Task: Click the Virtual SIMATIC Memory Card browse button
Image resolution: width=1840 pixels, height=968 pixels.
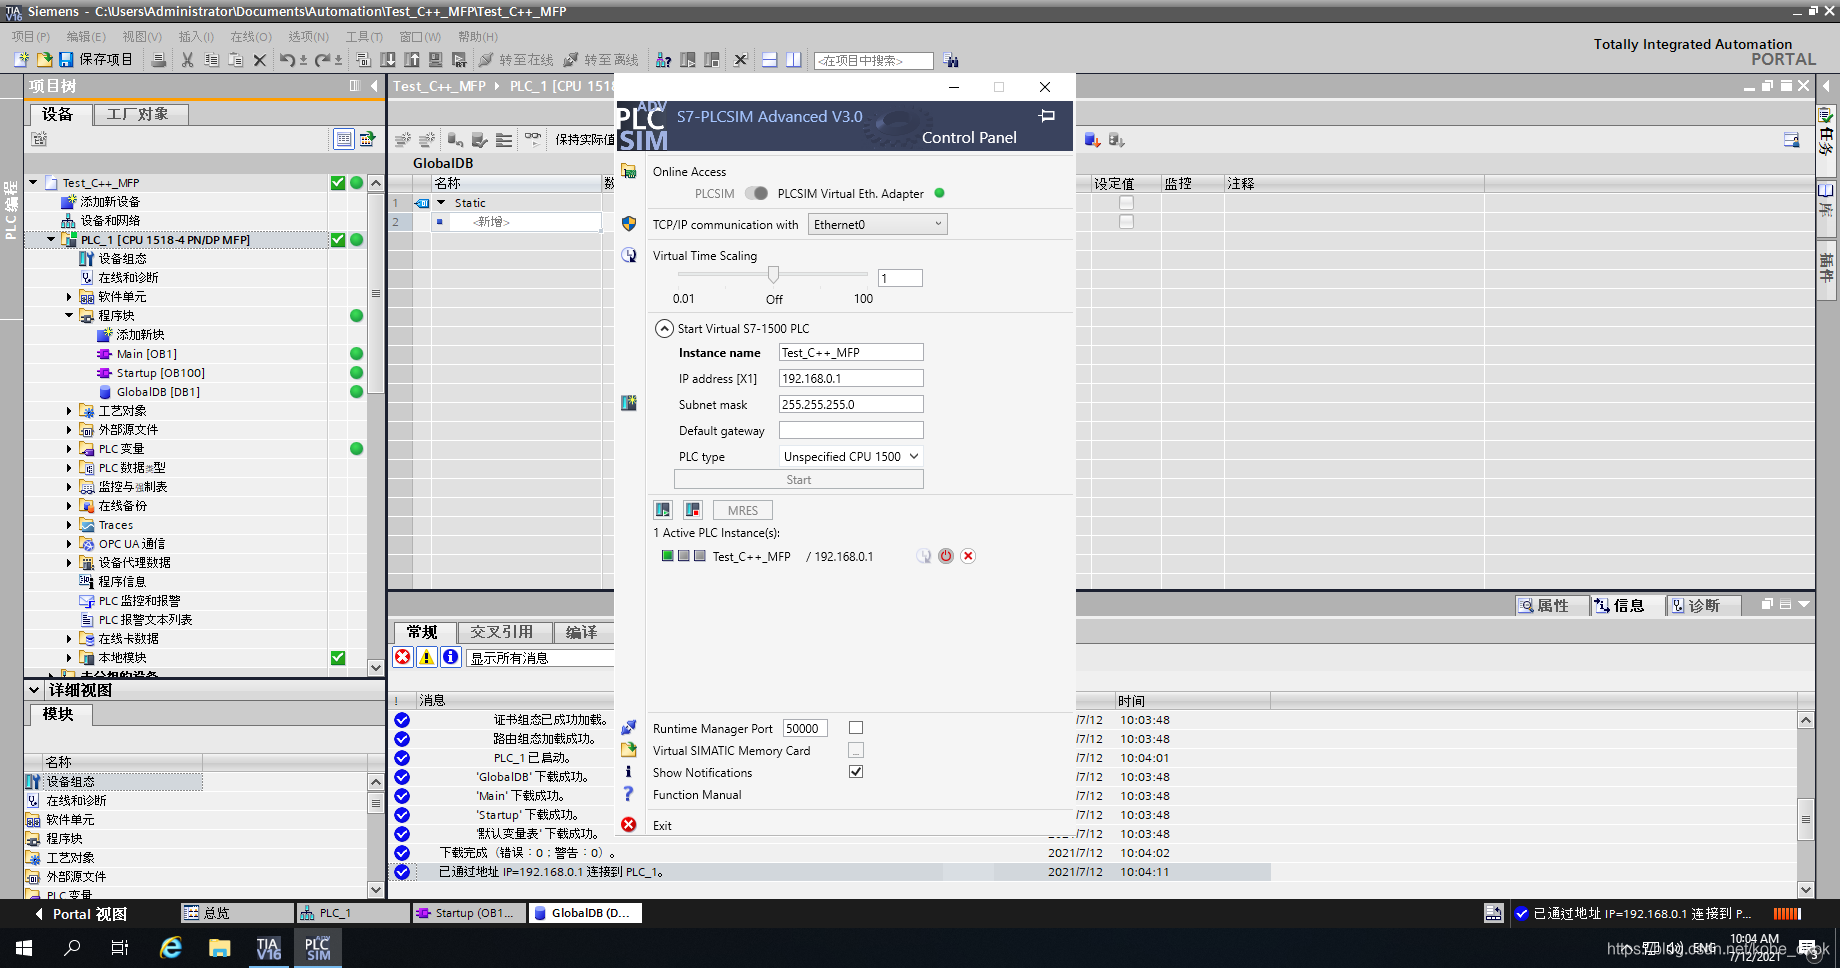Action: click(x=856, y=750)
